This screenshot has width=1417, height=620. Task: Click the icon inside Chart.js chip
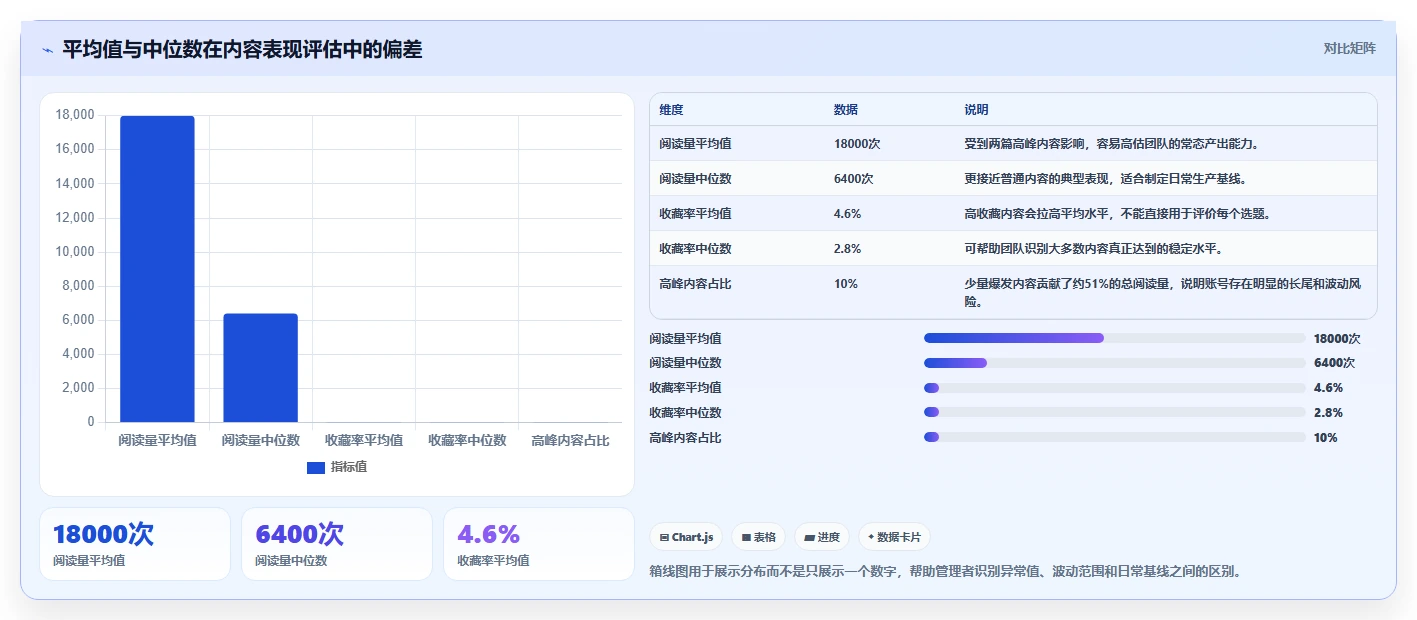pyautogui.click(x=664, y=538)
